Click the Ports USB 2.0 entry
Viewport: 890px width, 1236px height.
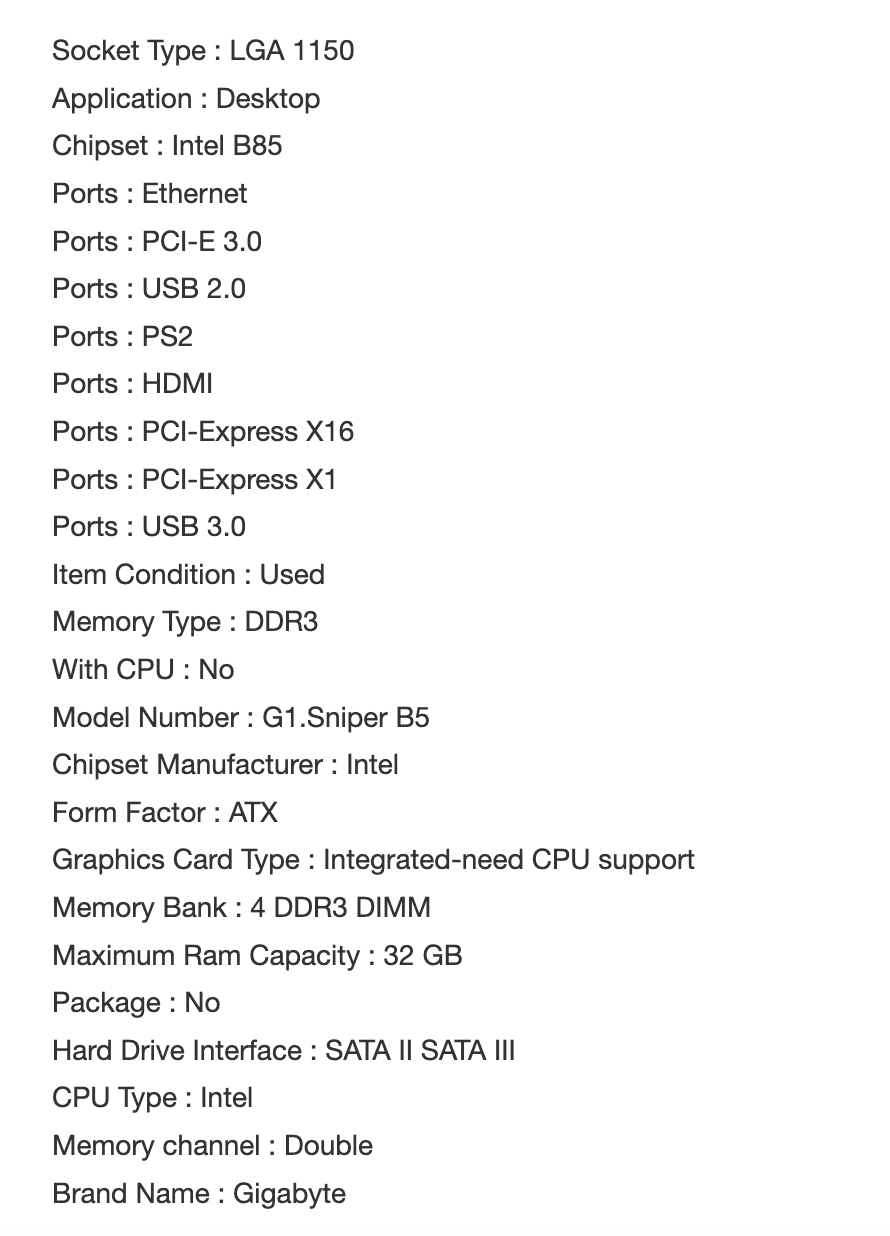(x=149, y=289)
